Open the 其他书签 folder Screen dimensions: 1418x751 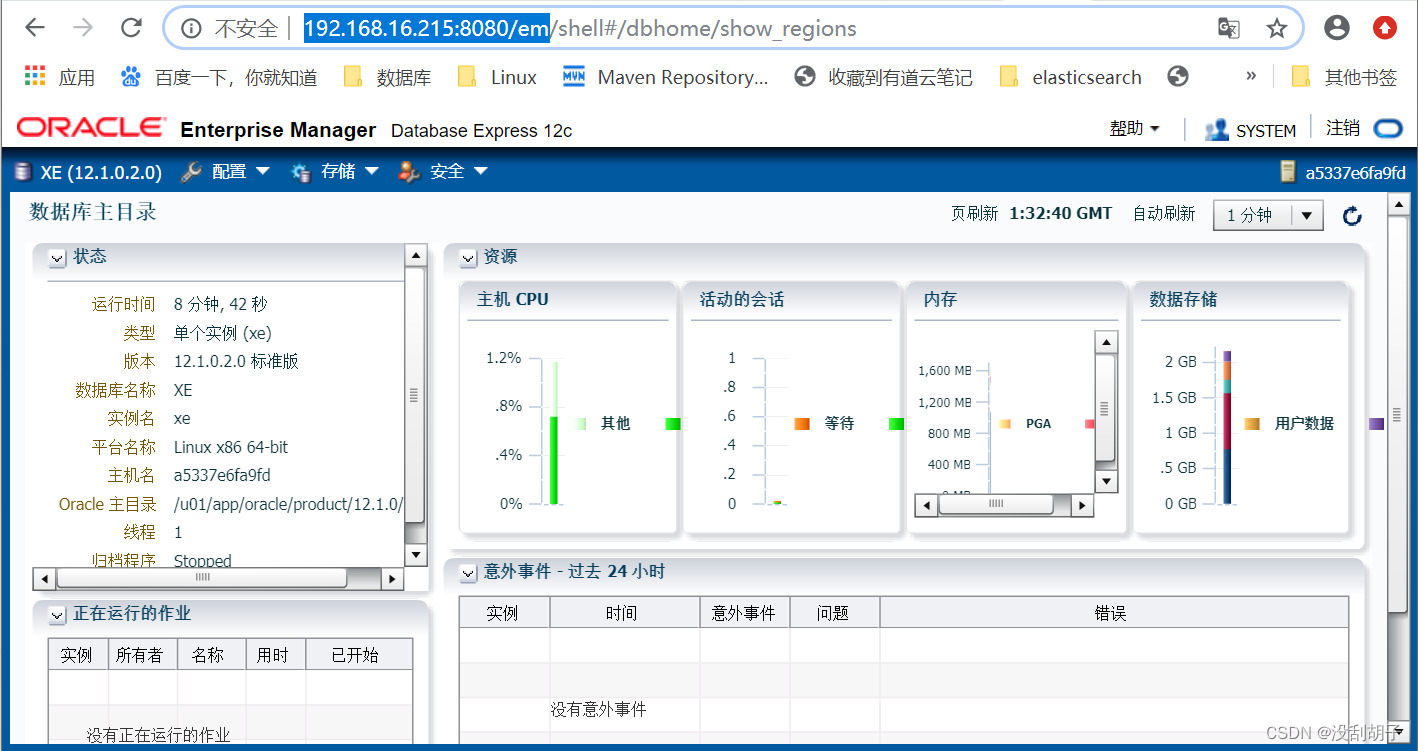(1345, 77)
